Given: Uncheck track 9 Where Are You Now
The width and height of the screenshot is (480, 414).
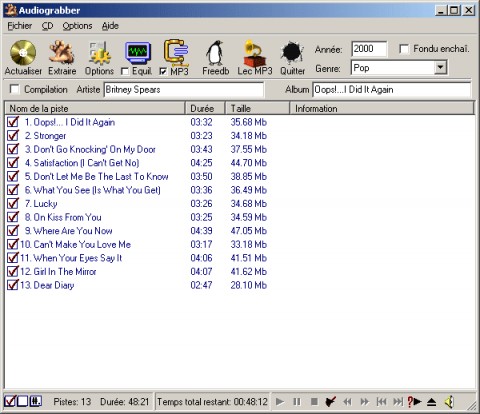Looking at the screenshot, I should point(13,230).
